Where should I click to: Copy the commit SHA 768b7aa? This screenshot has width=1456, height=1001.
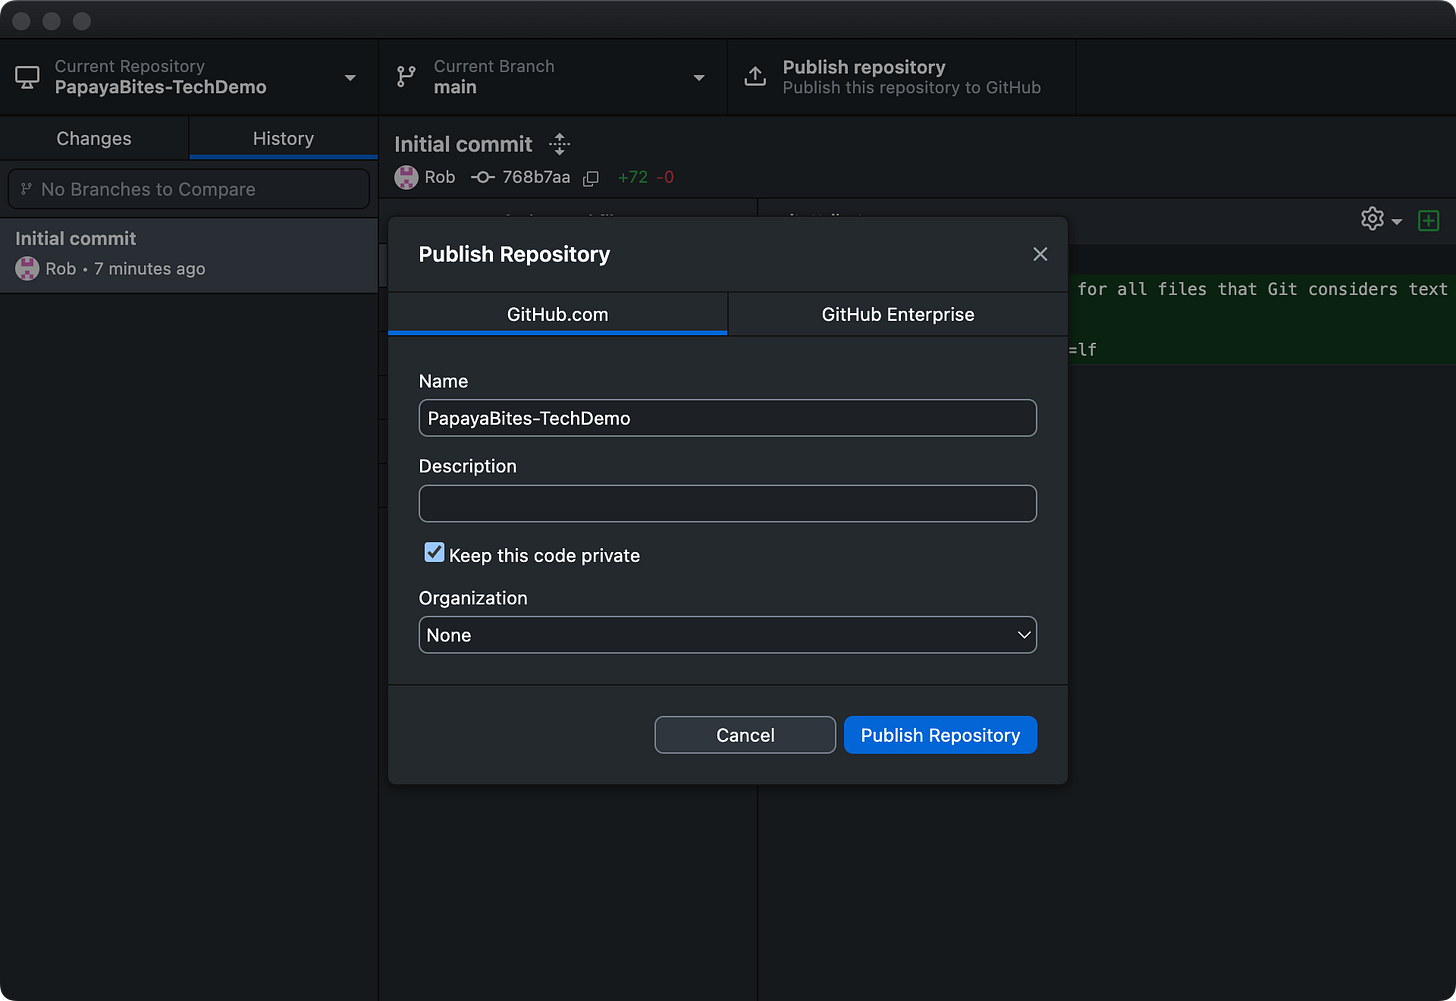(591, 178)
